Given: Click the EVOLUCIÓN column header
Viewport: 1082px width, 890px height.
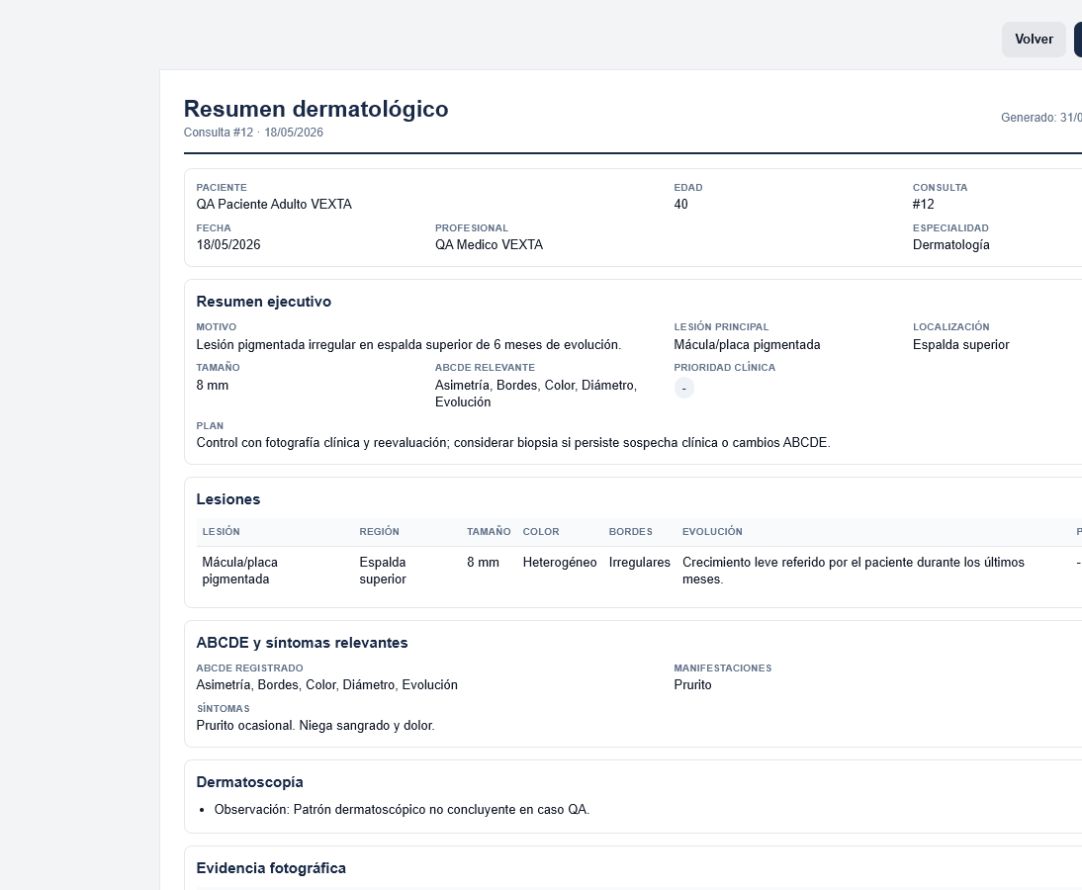Looking at the screenshot, I should tap(712, 532).
